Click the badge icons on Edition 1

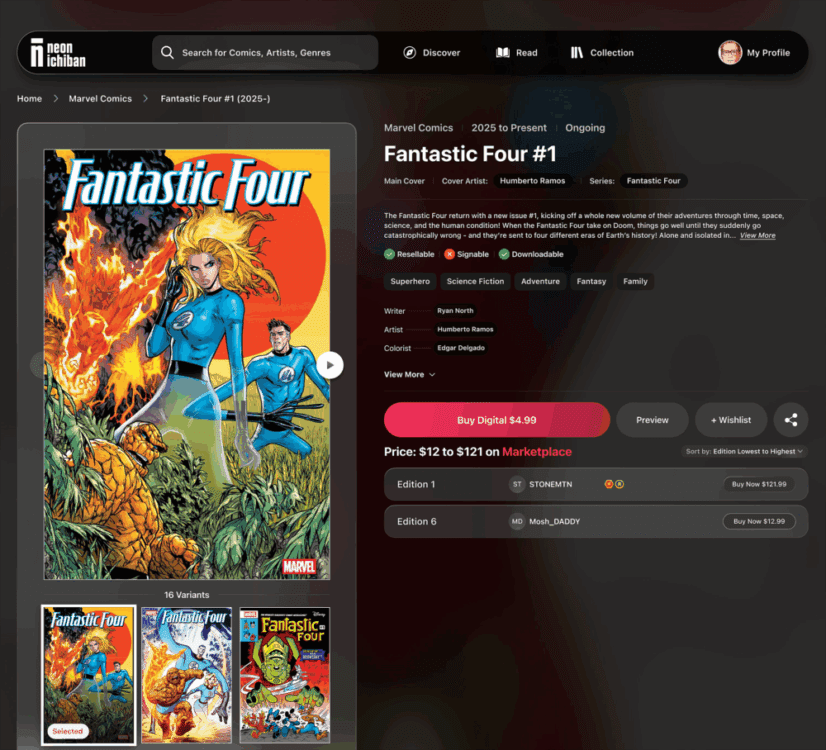[614, 484]
